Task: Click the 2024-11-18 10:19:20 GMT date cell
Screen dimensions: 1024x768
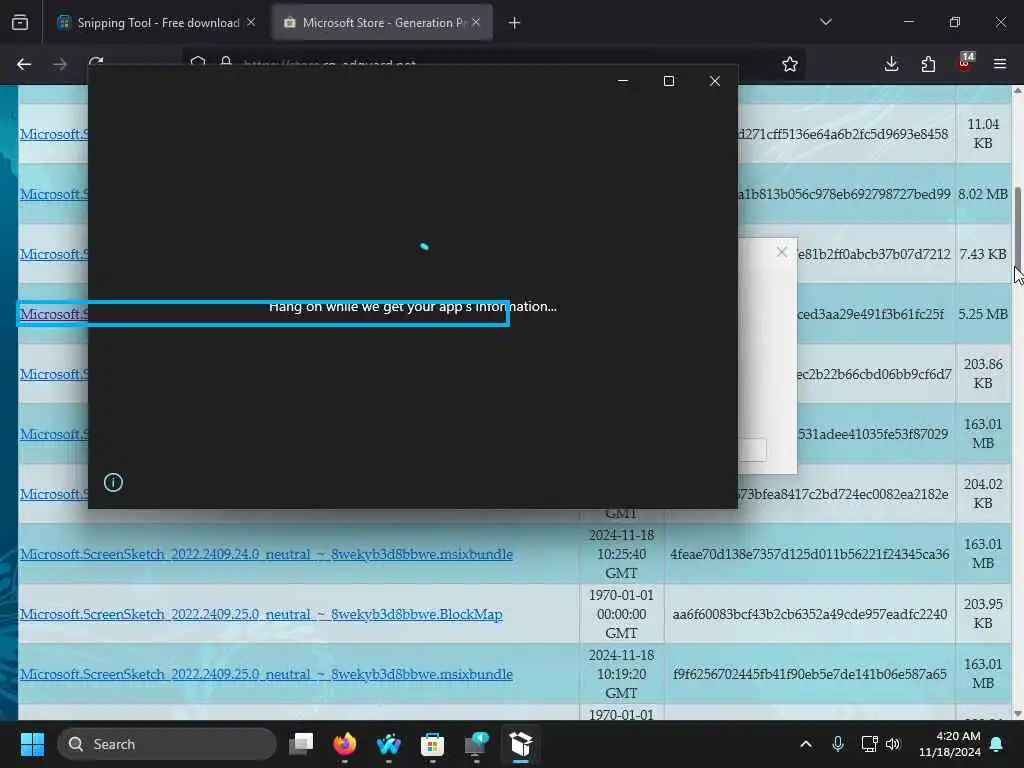Action: coord(621,674)
